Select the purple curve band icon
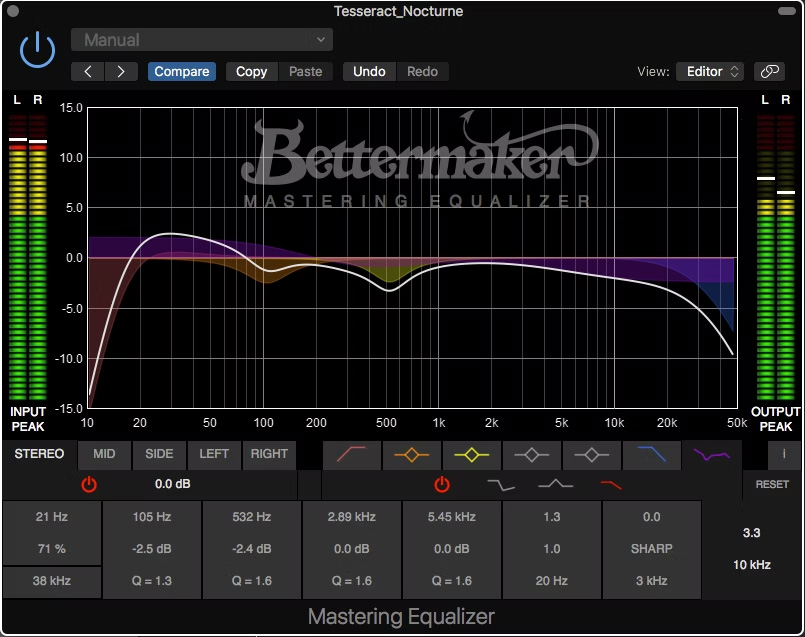This screenshot has width=805, height=637. (712, 455)
